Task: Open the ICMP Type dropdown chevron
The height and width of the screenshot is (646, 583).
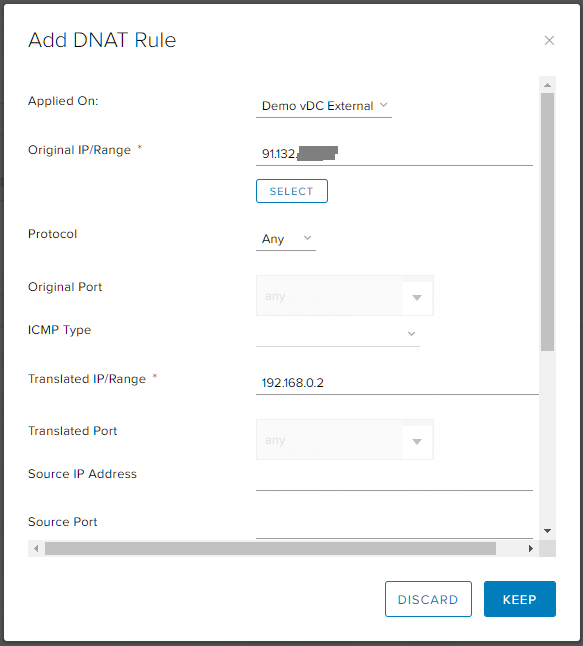Action: click(411, 333)
